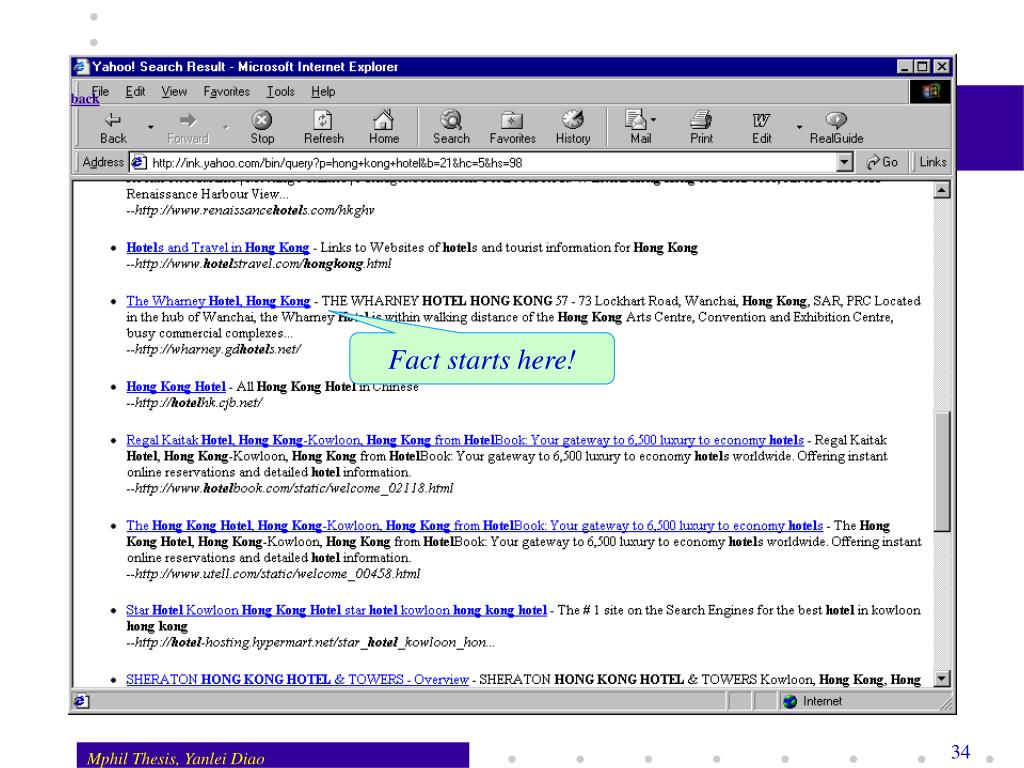Click the Internet Explorer title bar icon

[x=81, y=67]
